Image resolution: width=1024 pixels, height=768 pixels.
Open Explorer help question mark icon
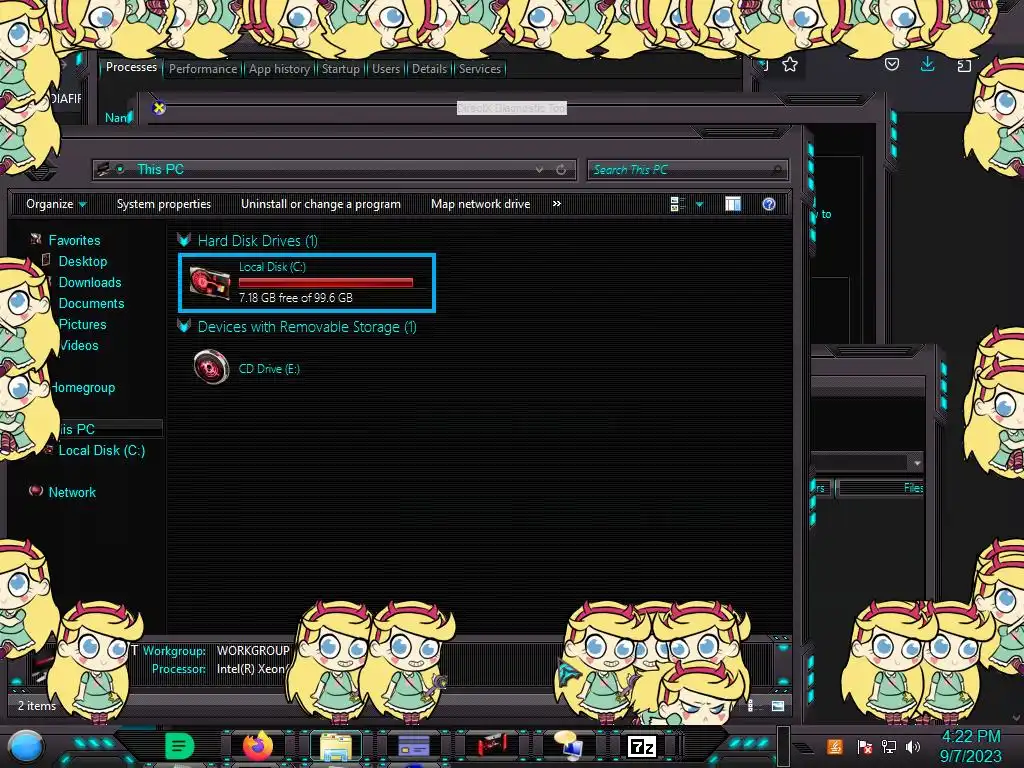click(769, 204)
